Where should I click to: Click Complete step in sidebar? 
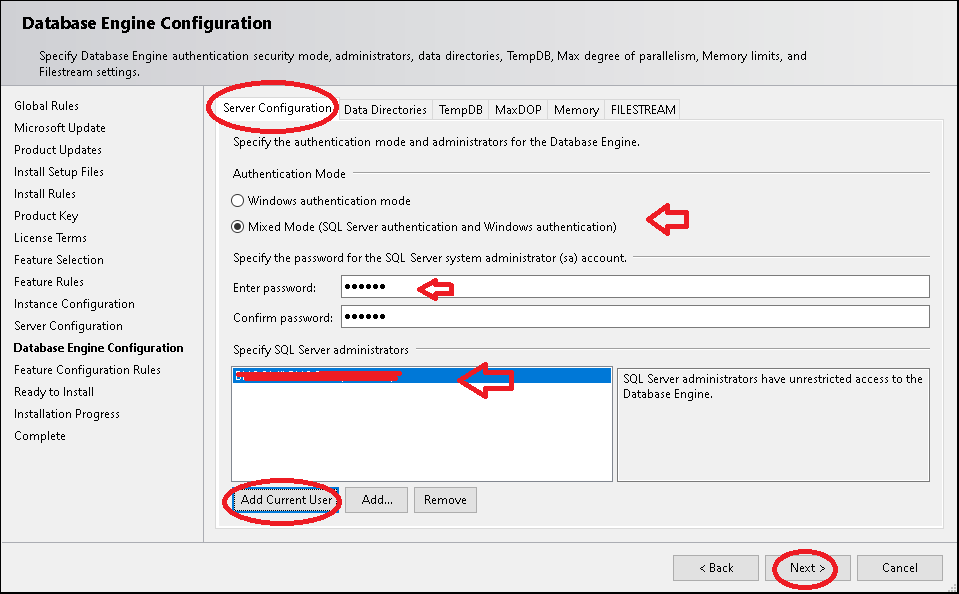pos(40,436)
